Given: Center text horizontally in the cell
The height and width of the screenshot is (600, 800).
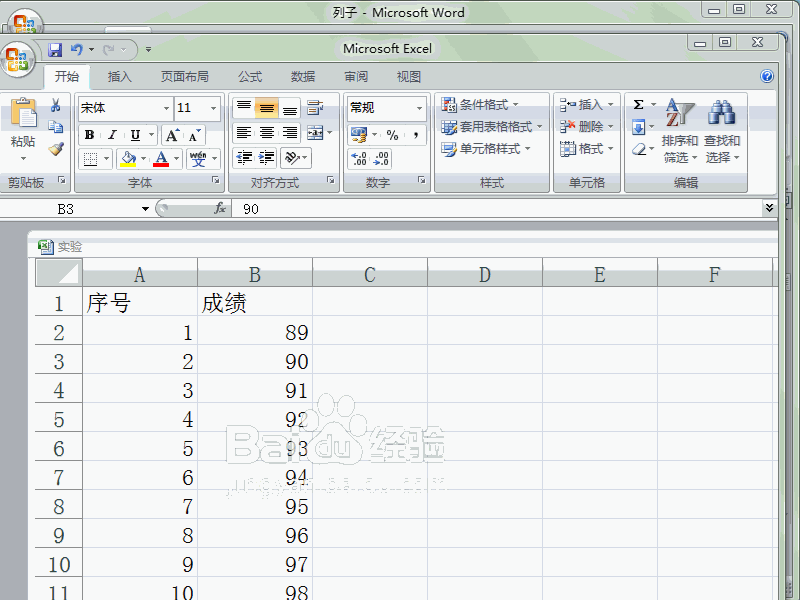Looking at the screenshot, I should [266, 133].
